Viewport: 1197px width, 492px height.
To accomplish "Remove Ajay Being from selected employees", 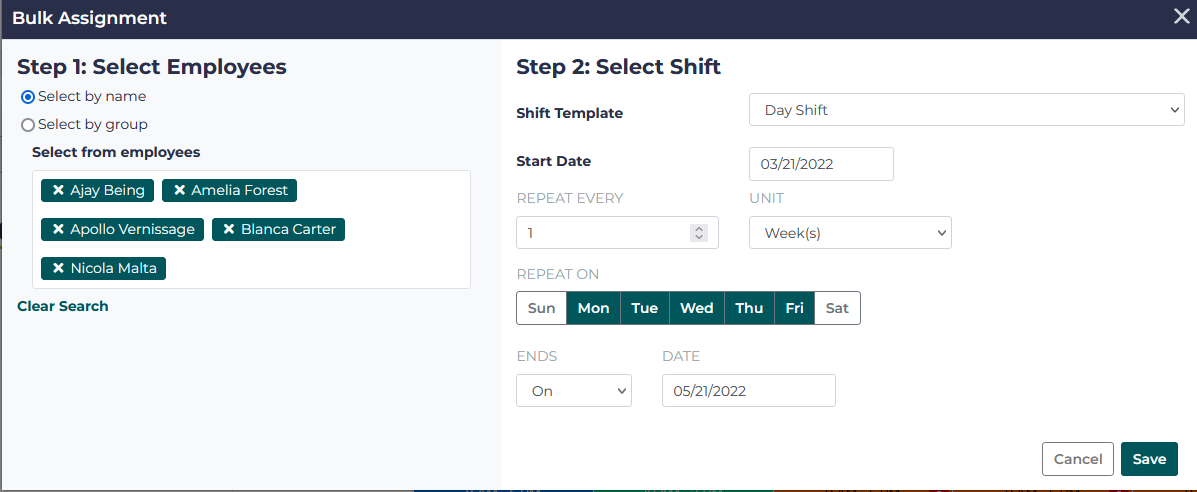I will point(58,190).
